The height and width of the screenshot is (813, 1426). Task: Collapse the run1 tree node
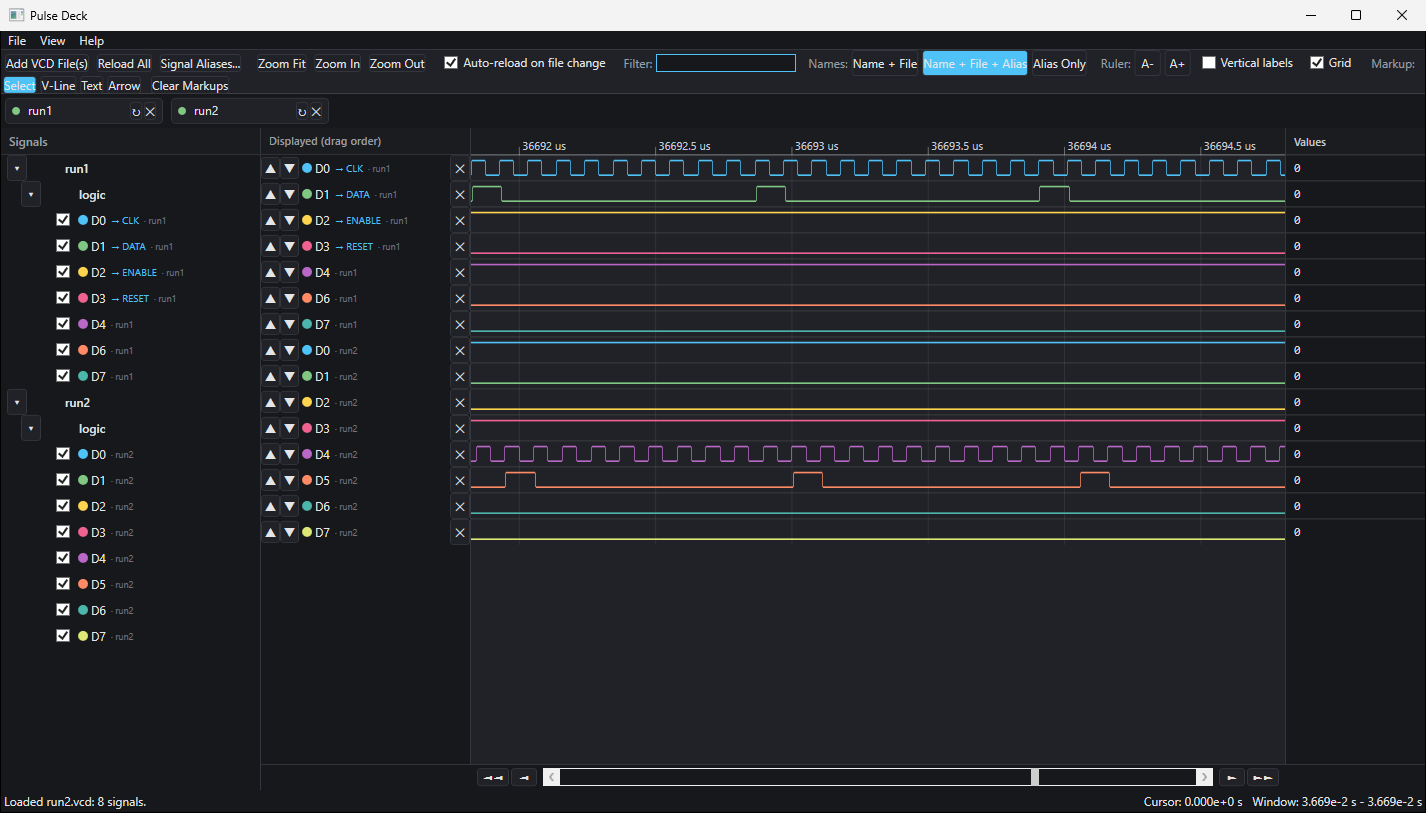(x=17, y=169)
